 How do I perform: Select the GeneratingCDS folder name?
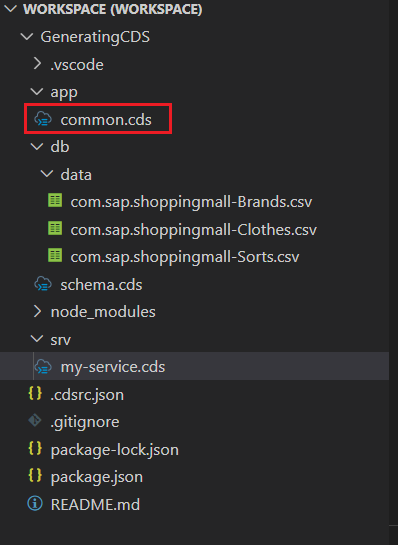[95, 37]
